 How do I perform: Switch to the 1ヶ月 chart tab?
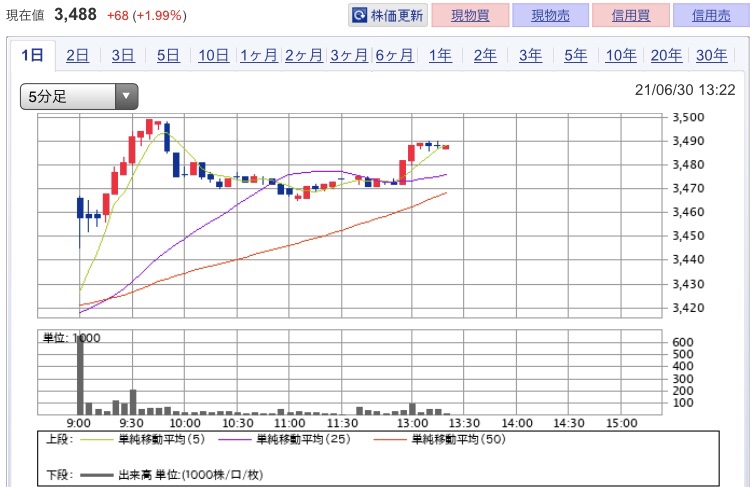pos(258,55)
